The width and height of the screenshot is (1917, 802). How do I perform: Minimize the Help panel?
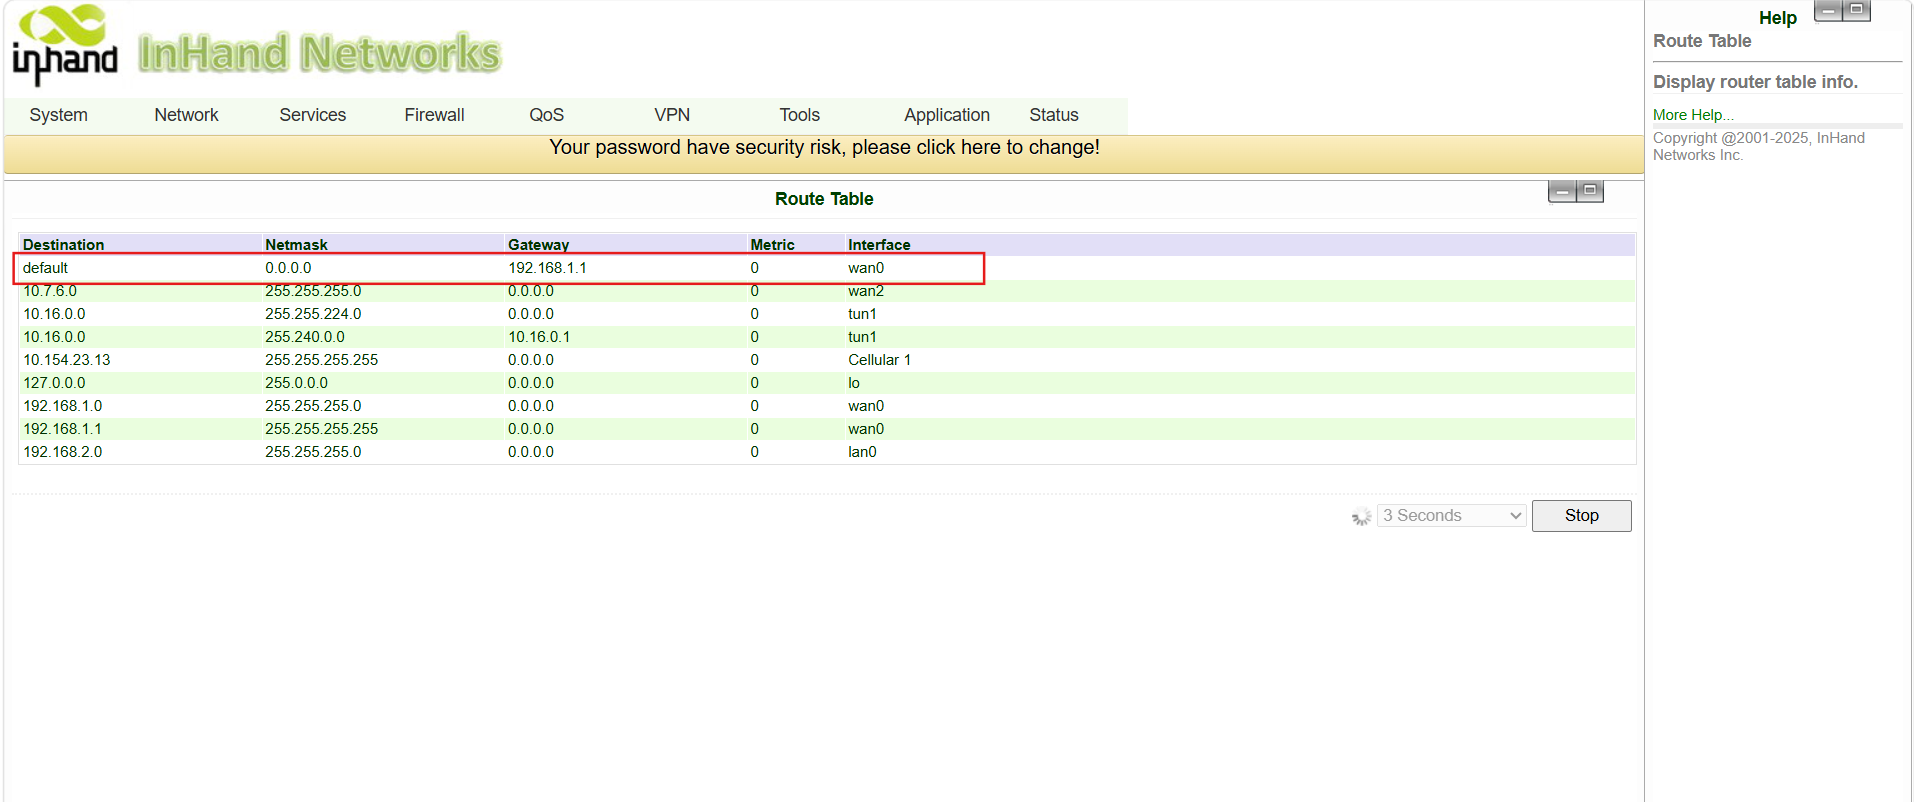(x=1828, y=10)
